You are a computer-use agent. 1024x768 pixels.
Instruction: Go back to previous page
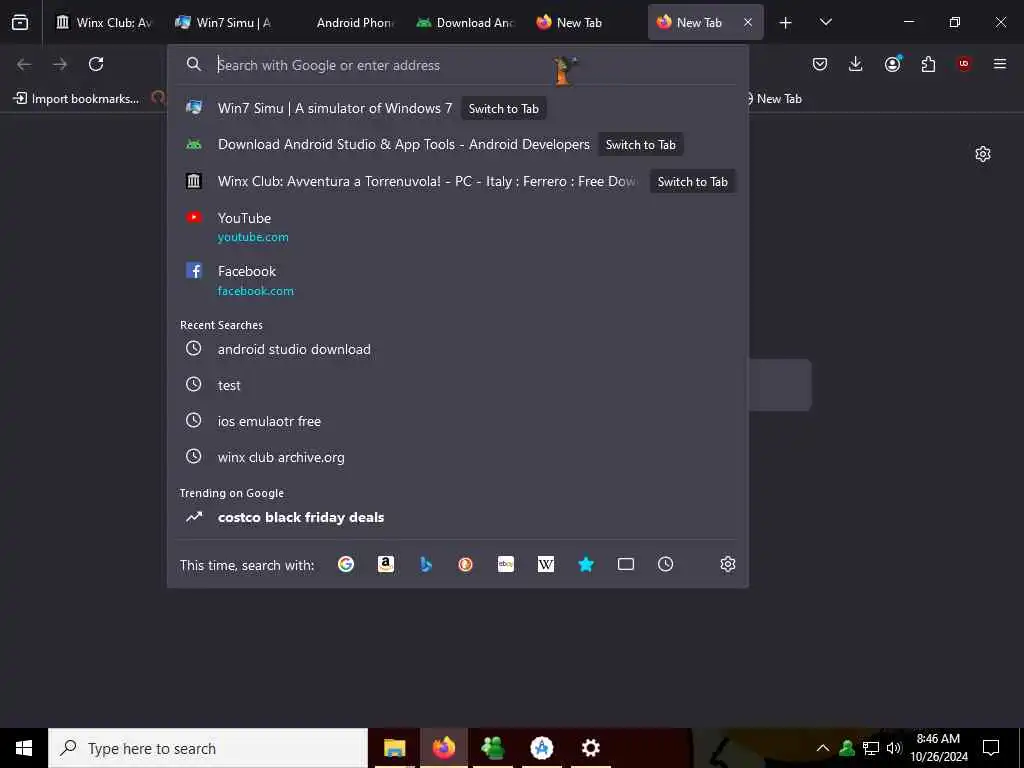click(x=24, y=64)
